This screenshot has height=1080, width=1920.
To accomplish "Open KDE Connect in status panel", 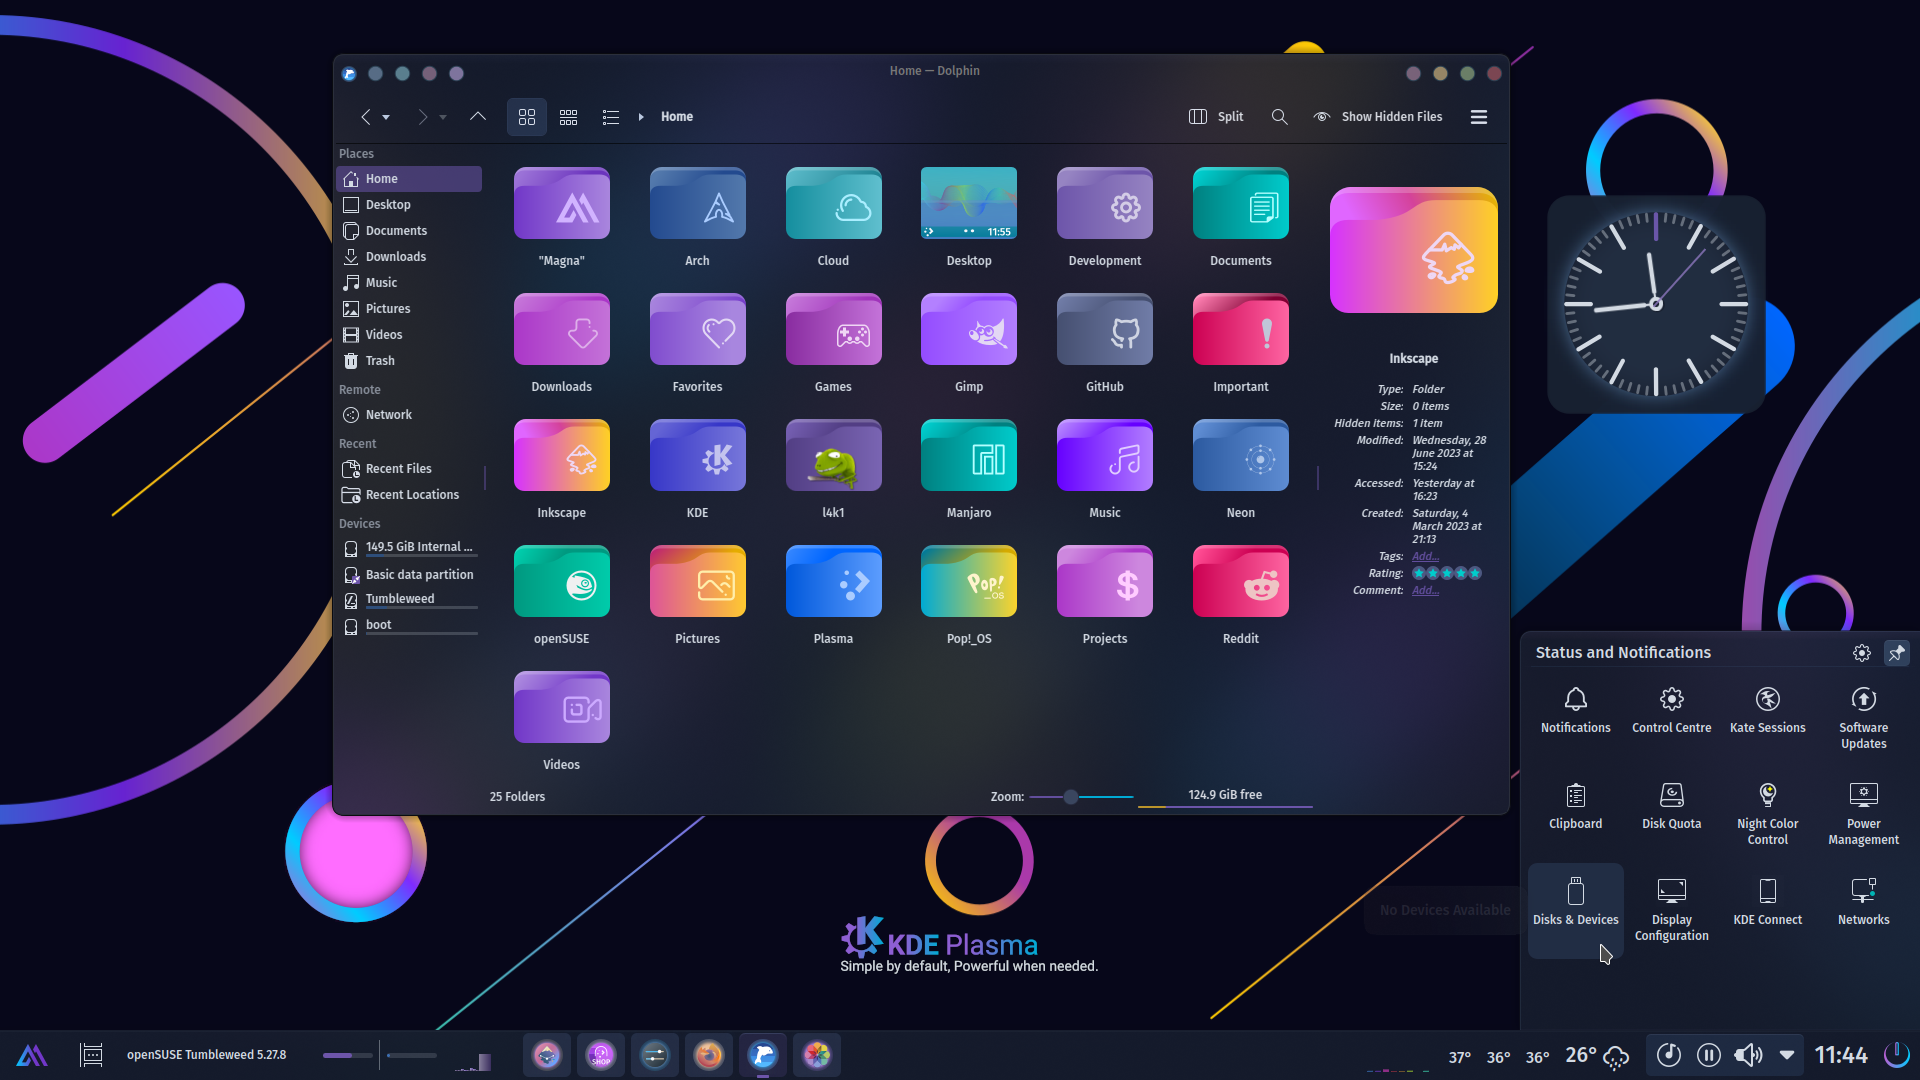I will click(x=1767, y=903).
